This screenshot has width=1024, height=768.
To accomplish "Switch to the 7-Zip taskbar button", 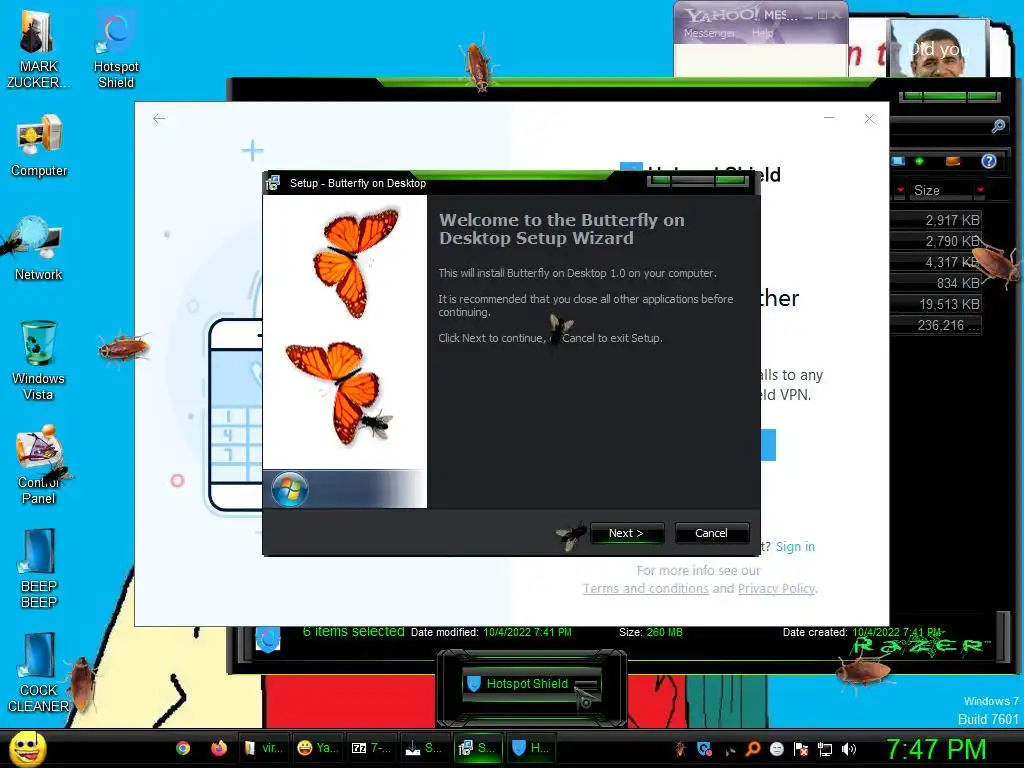I will pyautogui.click(x=370, y=748).
